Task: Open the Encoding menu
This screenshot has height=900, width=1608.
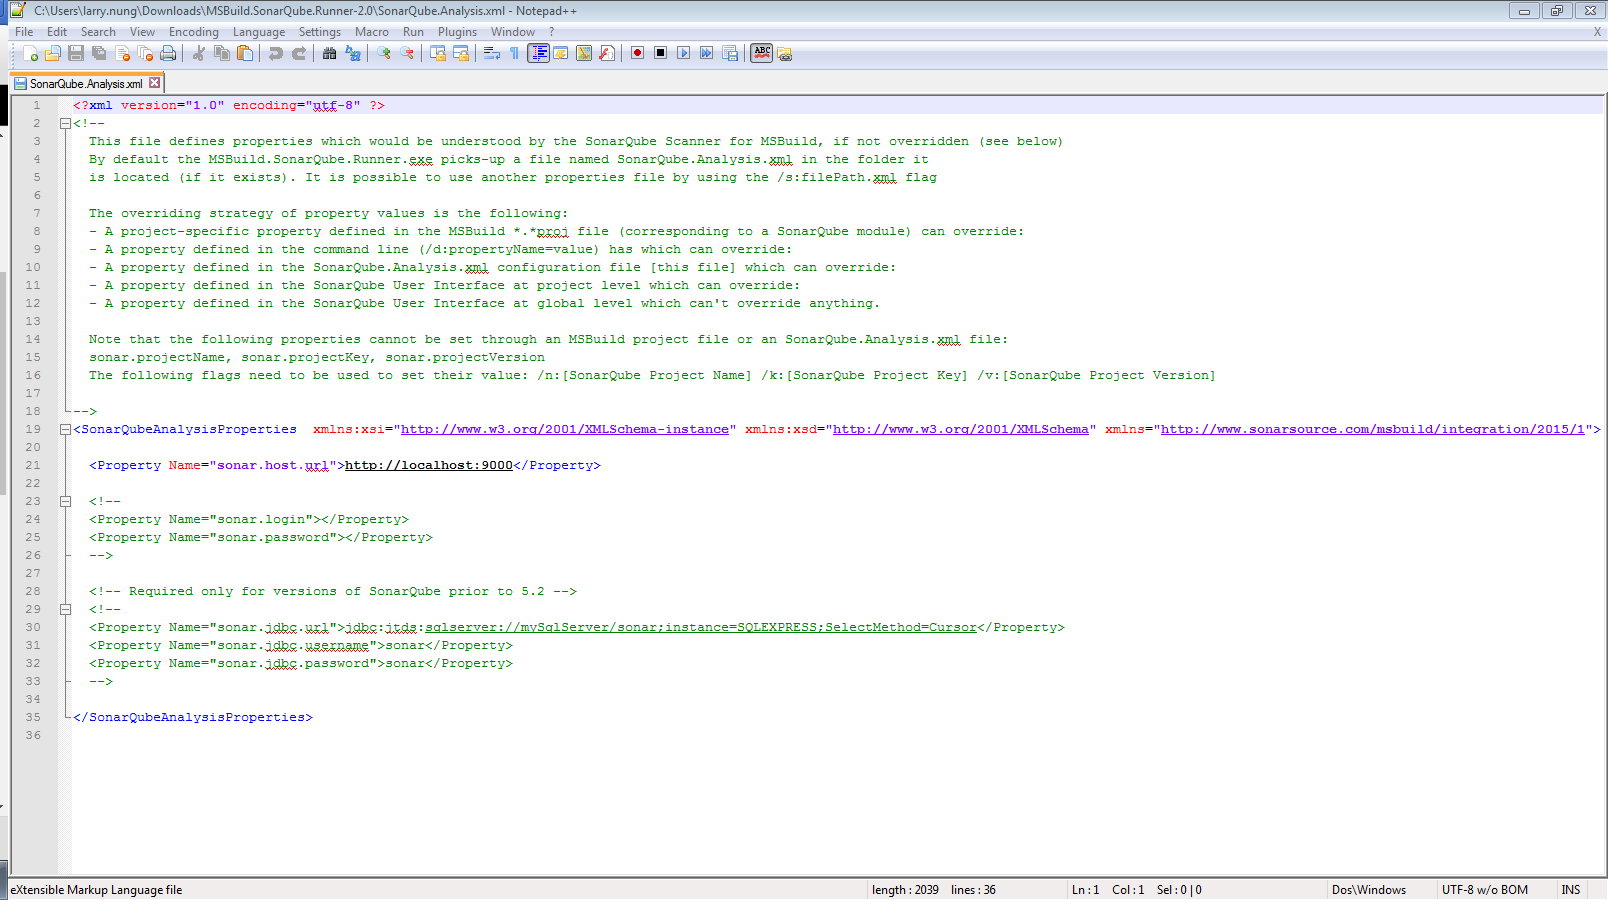Action: click(193, 32)
